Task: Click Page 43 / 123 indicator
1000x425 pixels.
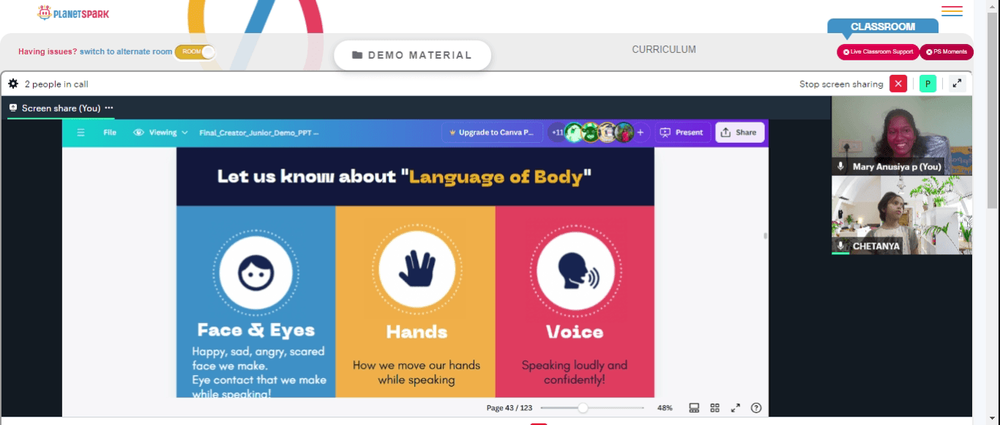Action: click(509, 408)
